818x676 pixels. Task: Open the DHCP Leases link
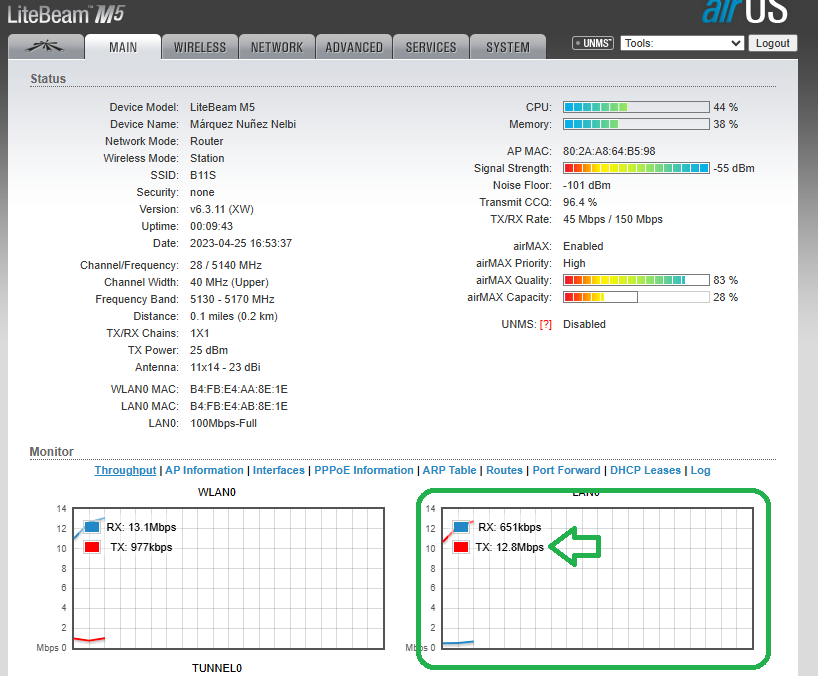point(646,470)
